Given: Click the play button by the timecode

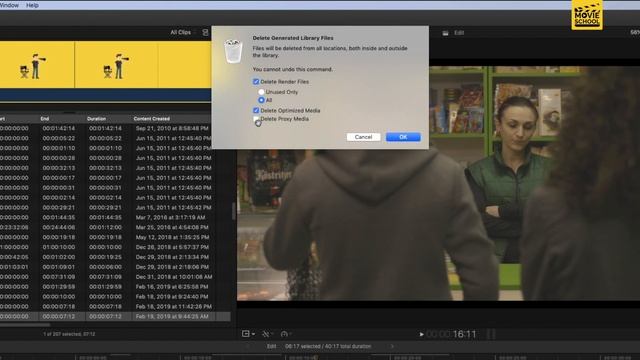Looking at the screenshot, I should click(422, 334).
